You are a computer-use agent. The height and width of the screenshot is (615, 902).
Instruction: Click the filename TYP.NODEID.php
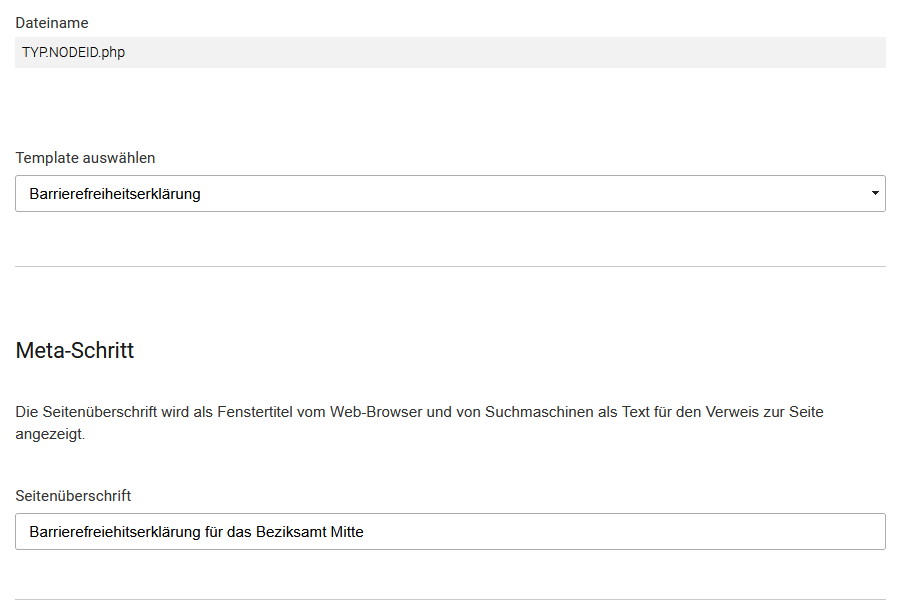73,52
